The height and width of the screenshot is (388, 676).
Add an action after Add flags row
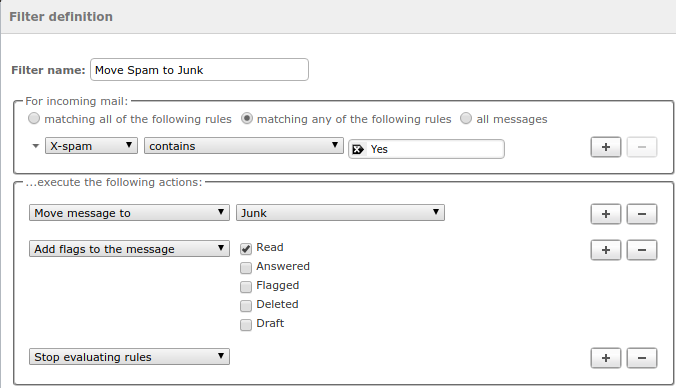pyautogui.click(x=606, y=250)
